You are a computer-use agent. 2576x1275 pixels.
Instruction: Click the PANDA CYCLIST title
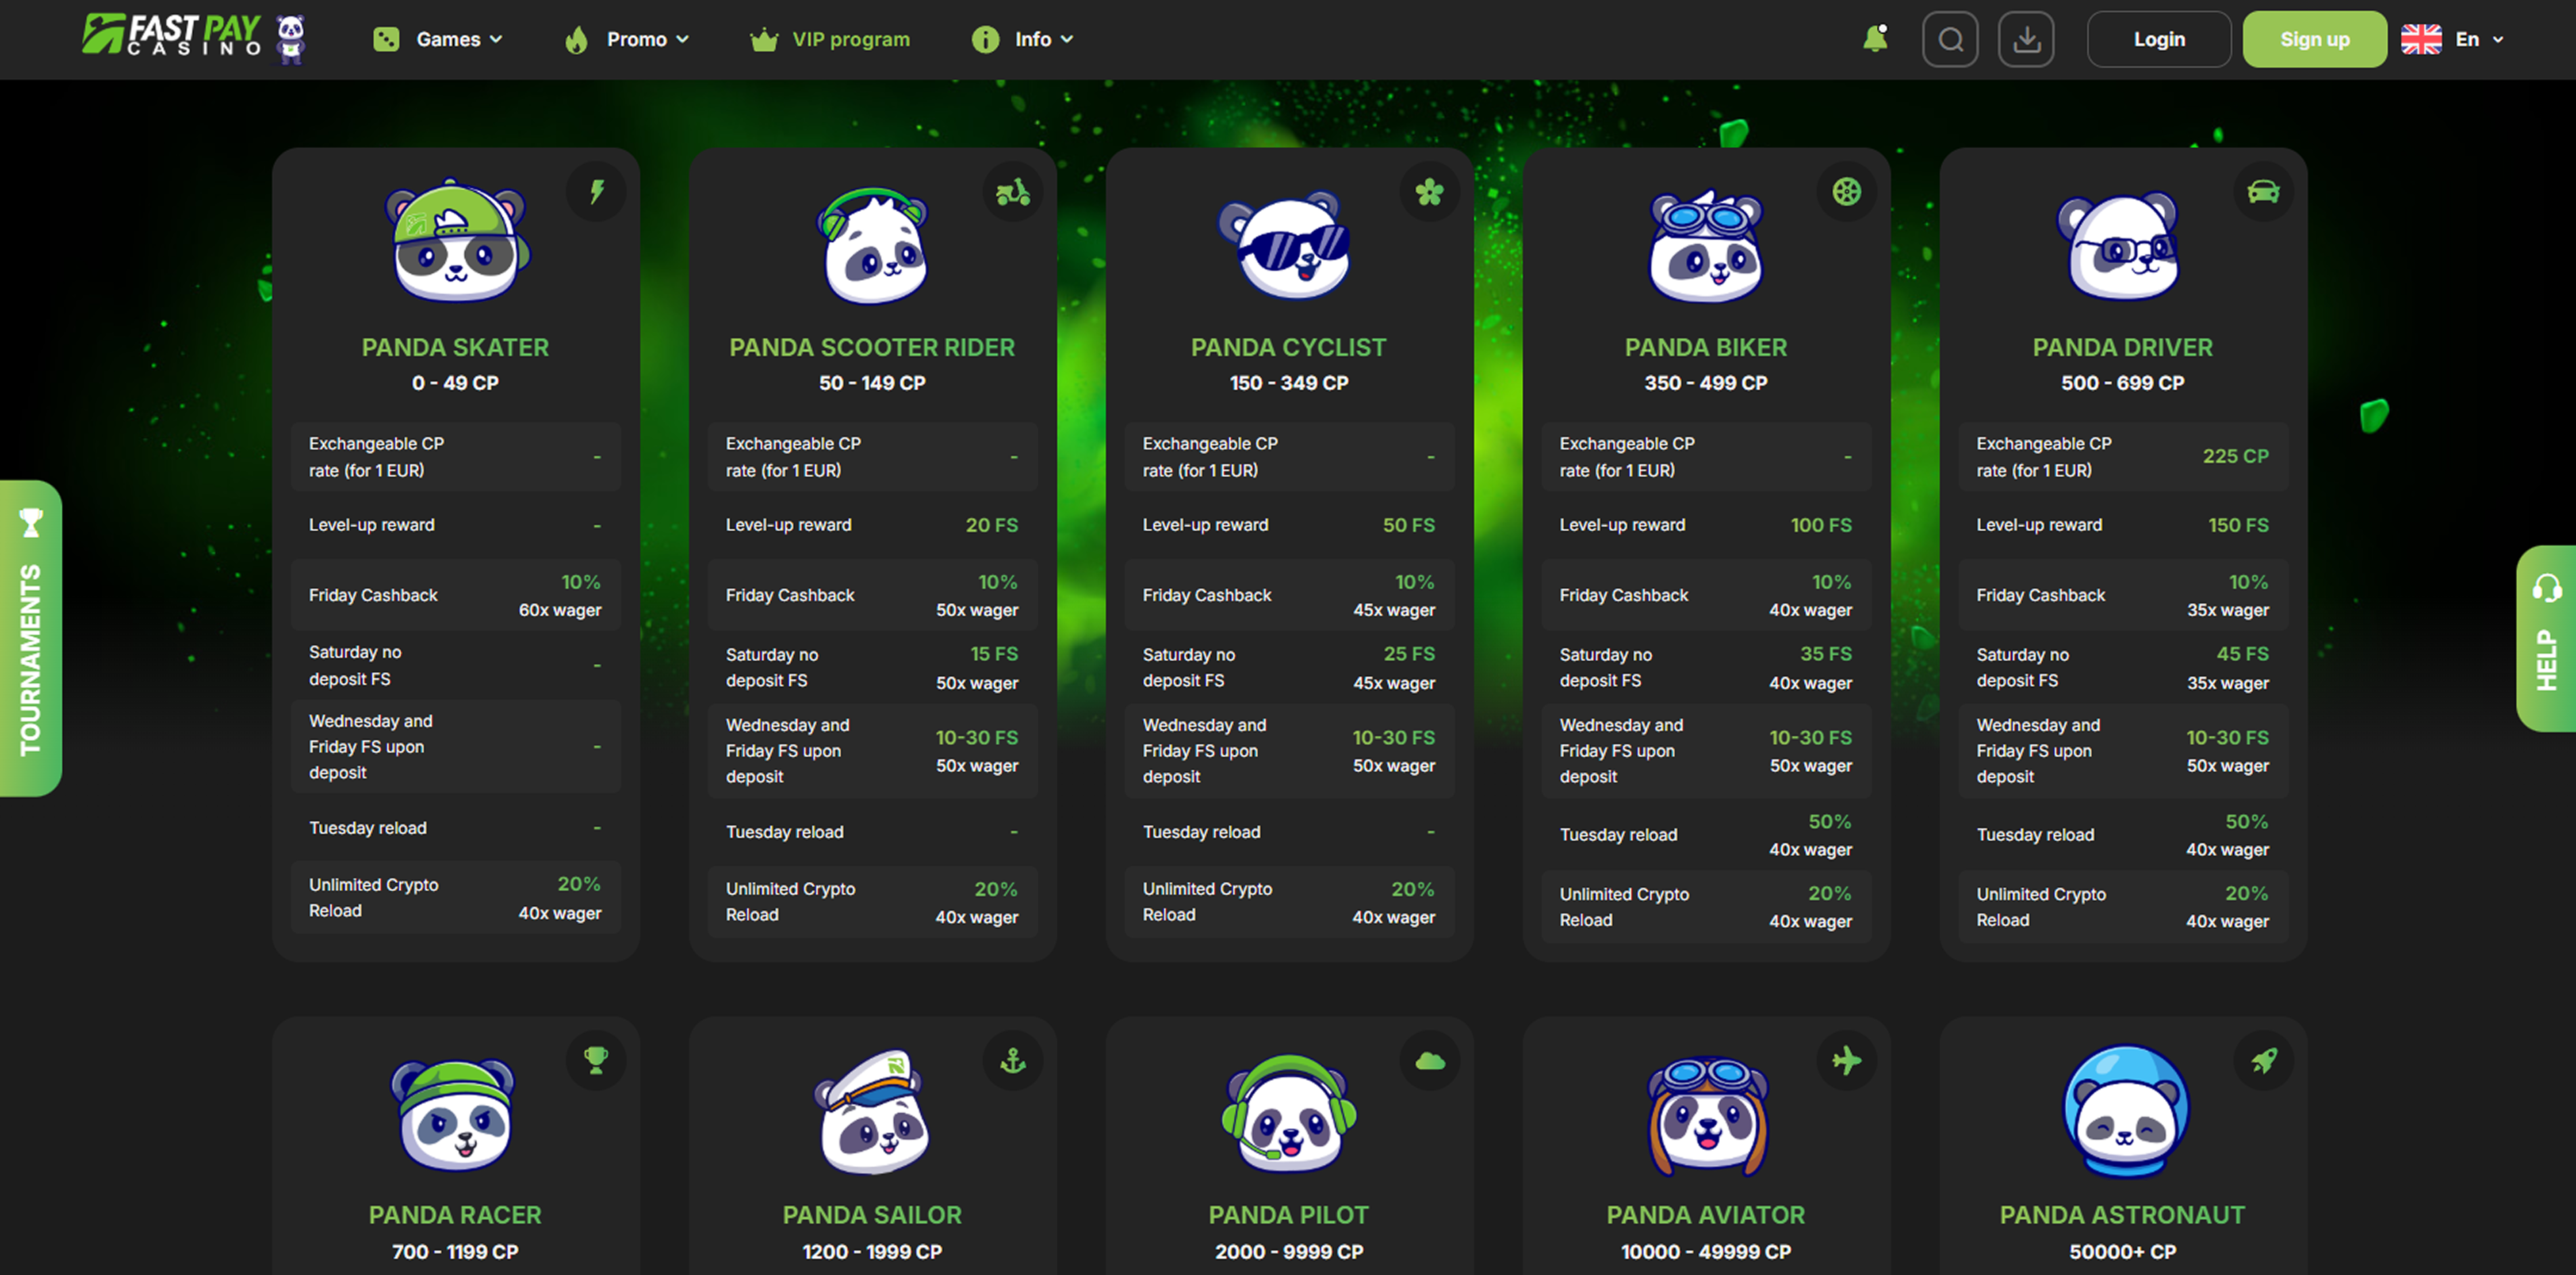(x=1288, y=347)
